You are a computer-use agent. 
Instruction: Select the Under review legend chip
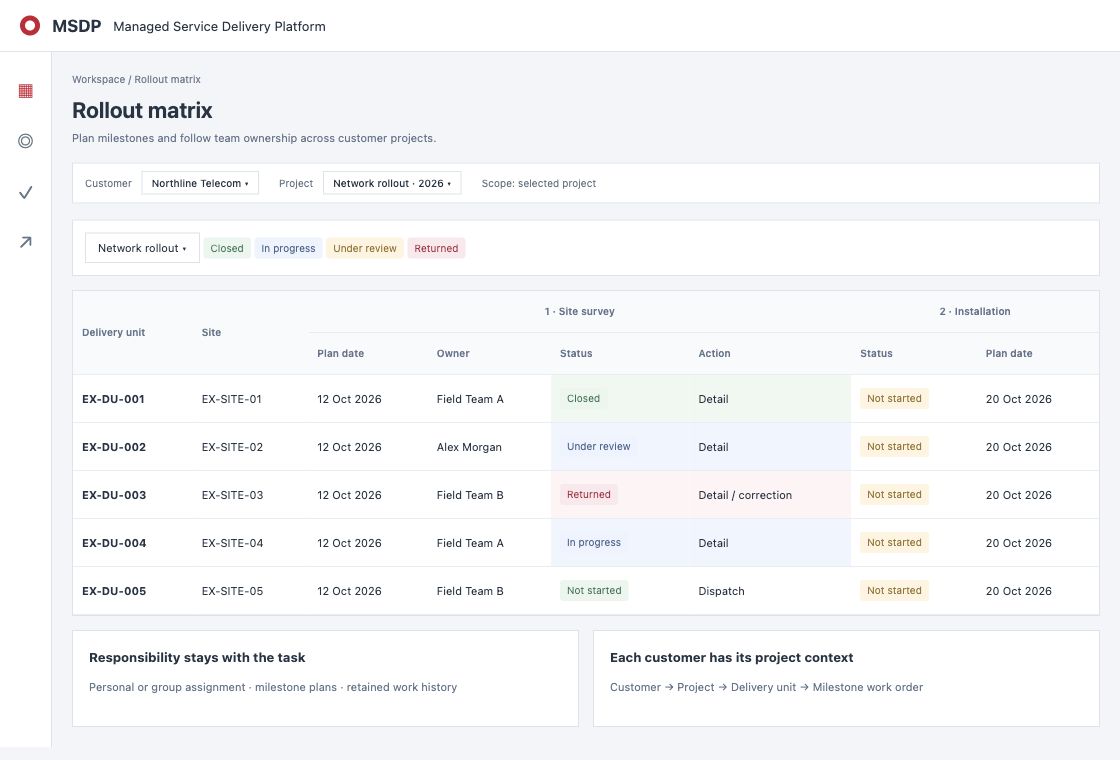coord(365,248)
